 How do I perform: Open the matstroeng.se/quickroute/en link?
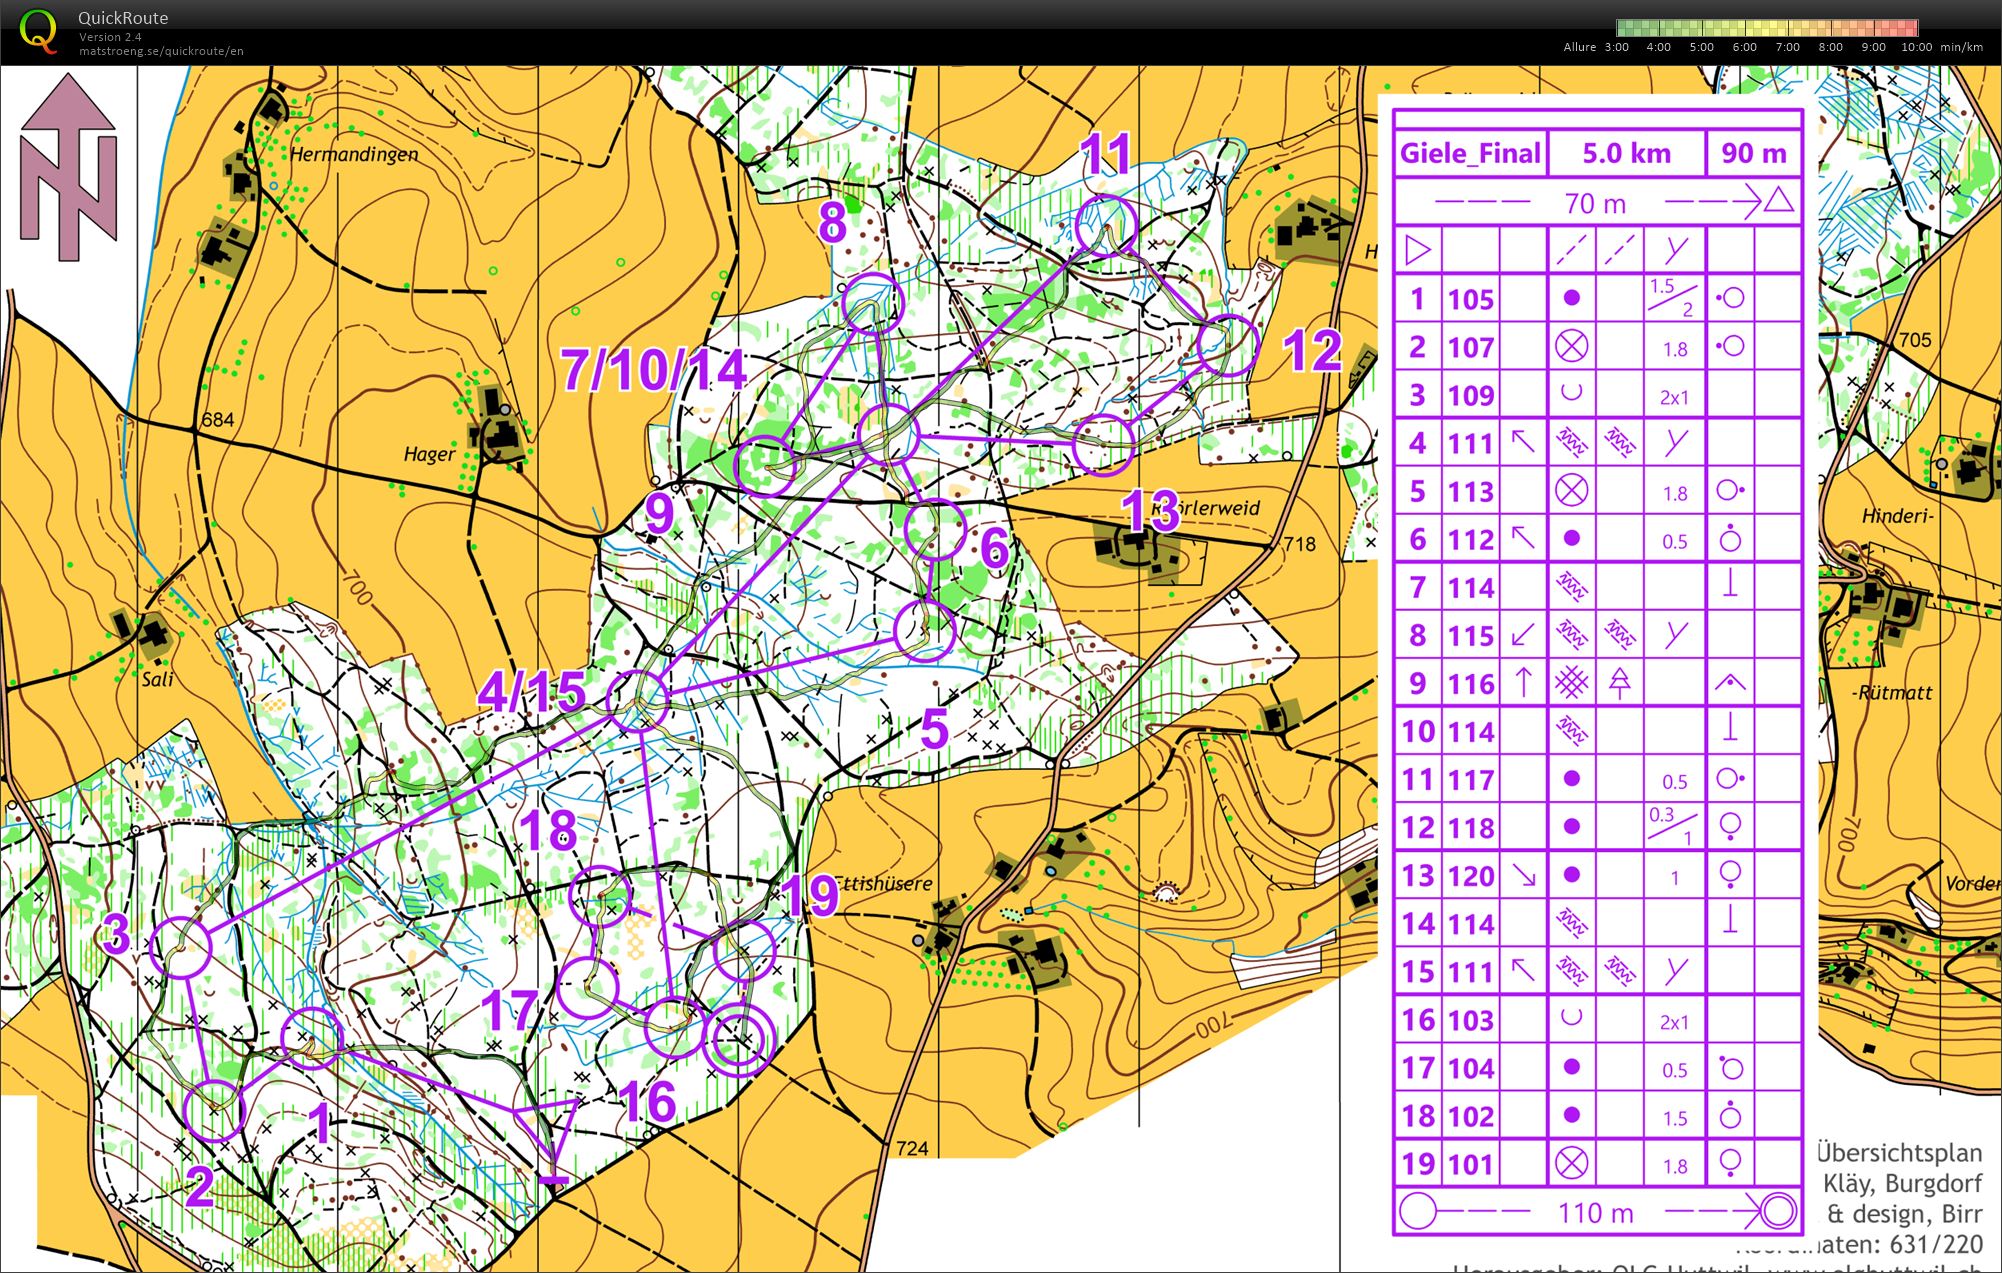click(161, 51)
